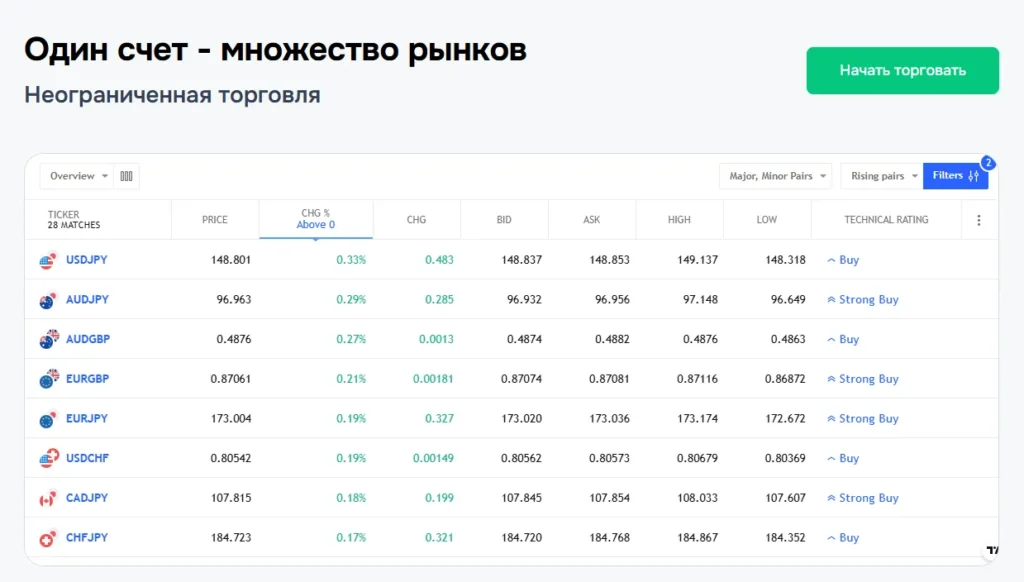Sort by the CHG % column header

click(x=316, y=219)
